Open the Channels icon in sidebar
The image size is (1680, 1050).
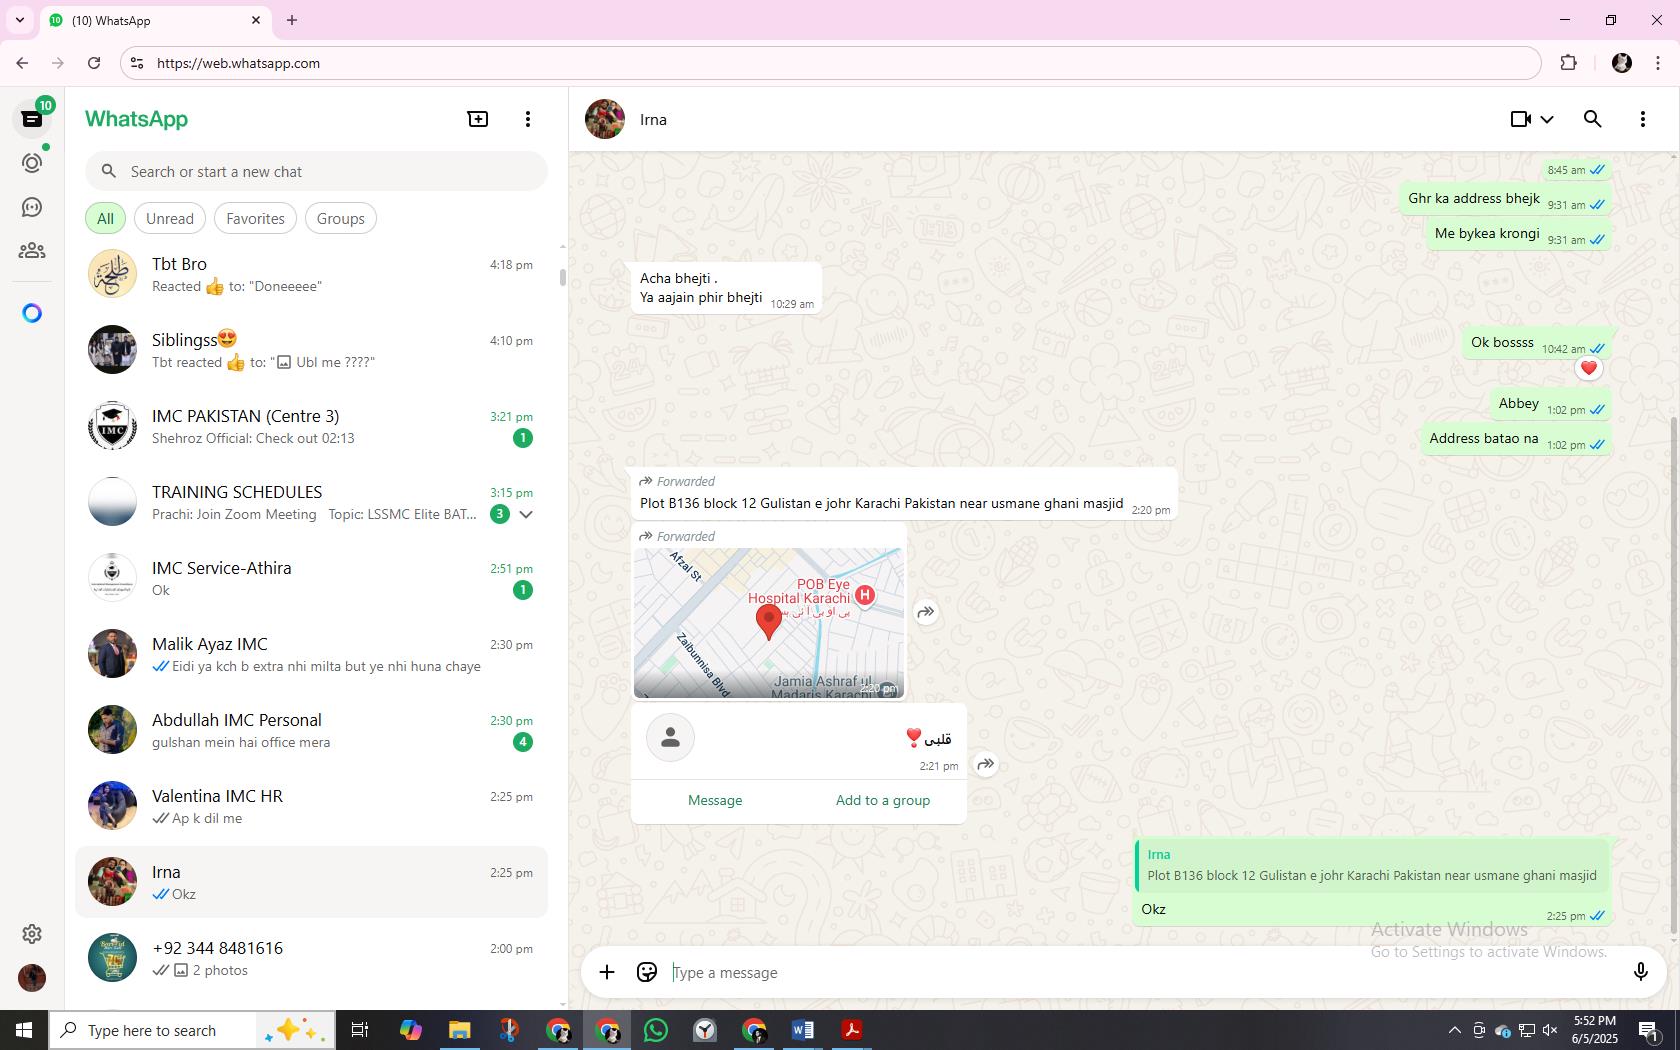tap(32, 207)
